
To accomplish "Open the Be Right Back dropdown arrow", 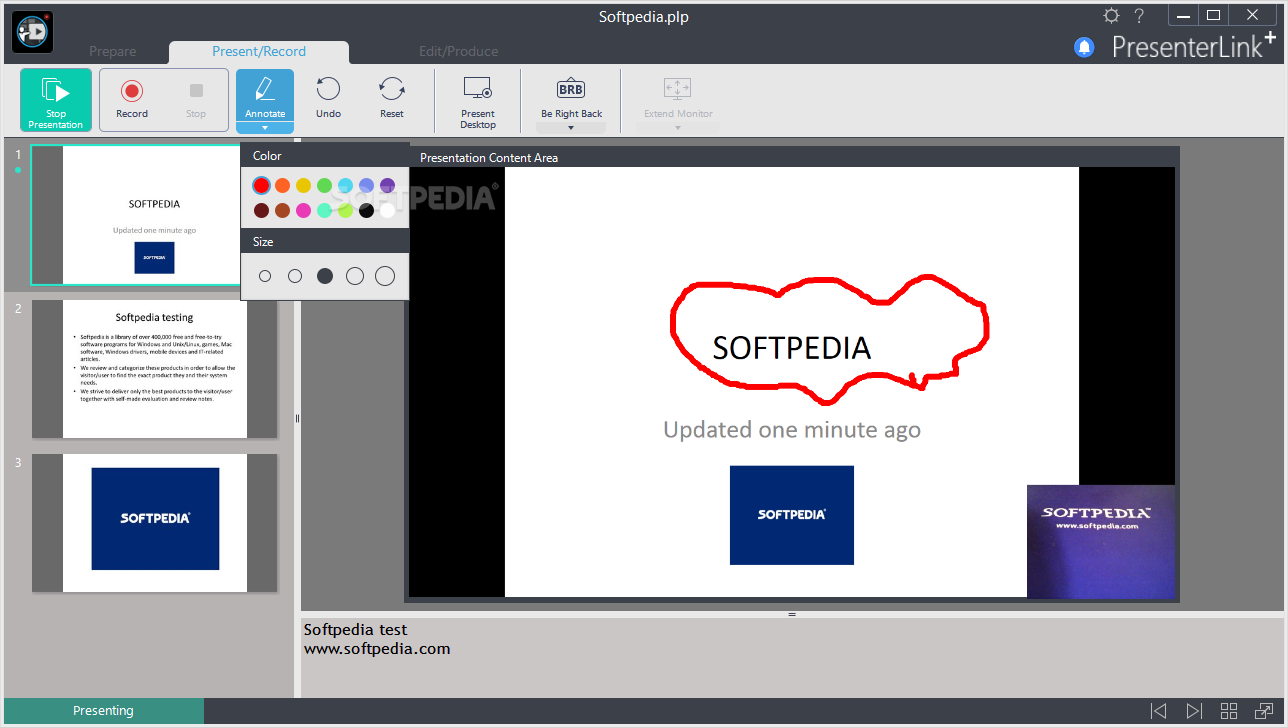I will [x=571, y=128].
